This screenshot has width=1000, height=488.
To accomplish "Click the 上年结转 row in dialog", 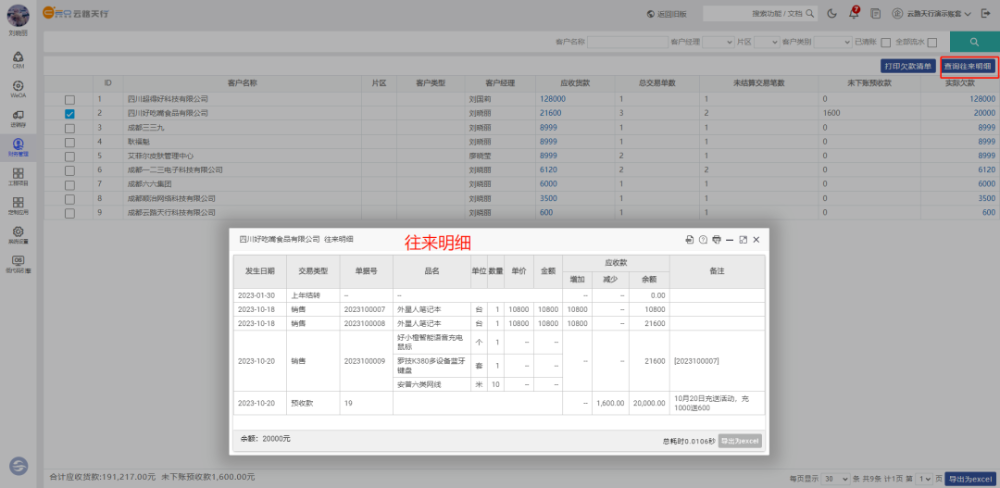I will 499,295.
